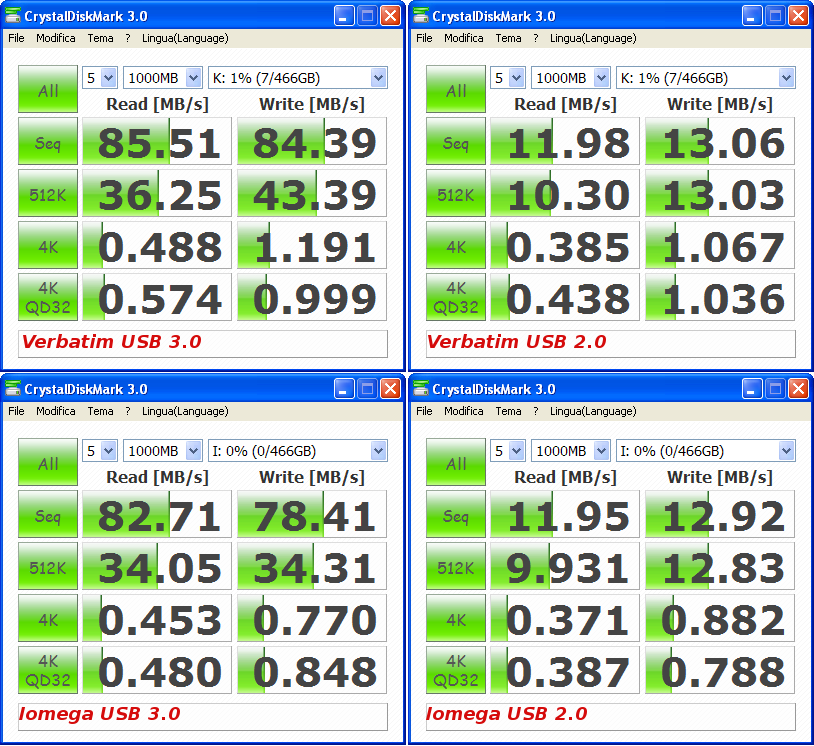Open drive K: dropdown in Verbatim USB 2.0 window
The width and height of the screenshot is (814, 746).
click(706, 78)
